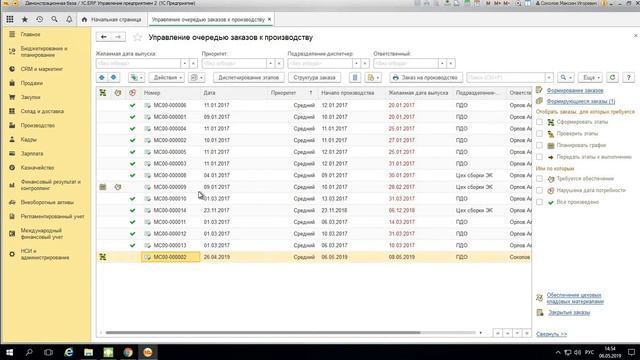
Task: Open Windows Start menu
Action: click(9, 352)
